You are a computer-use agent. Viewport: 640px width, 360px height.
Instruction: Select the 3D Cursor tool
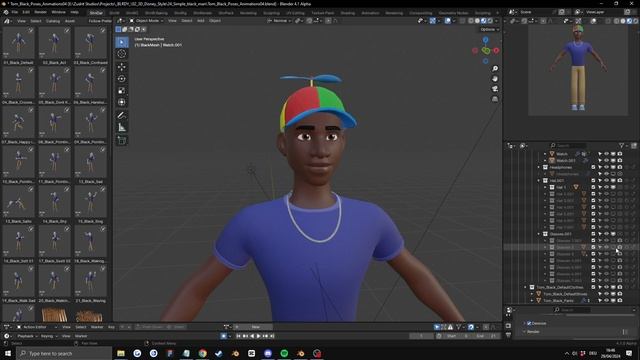pos(122,54)
